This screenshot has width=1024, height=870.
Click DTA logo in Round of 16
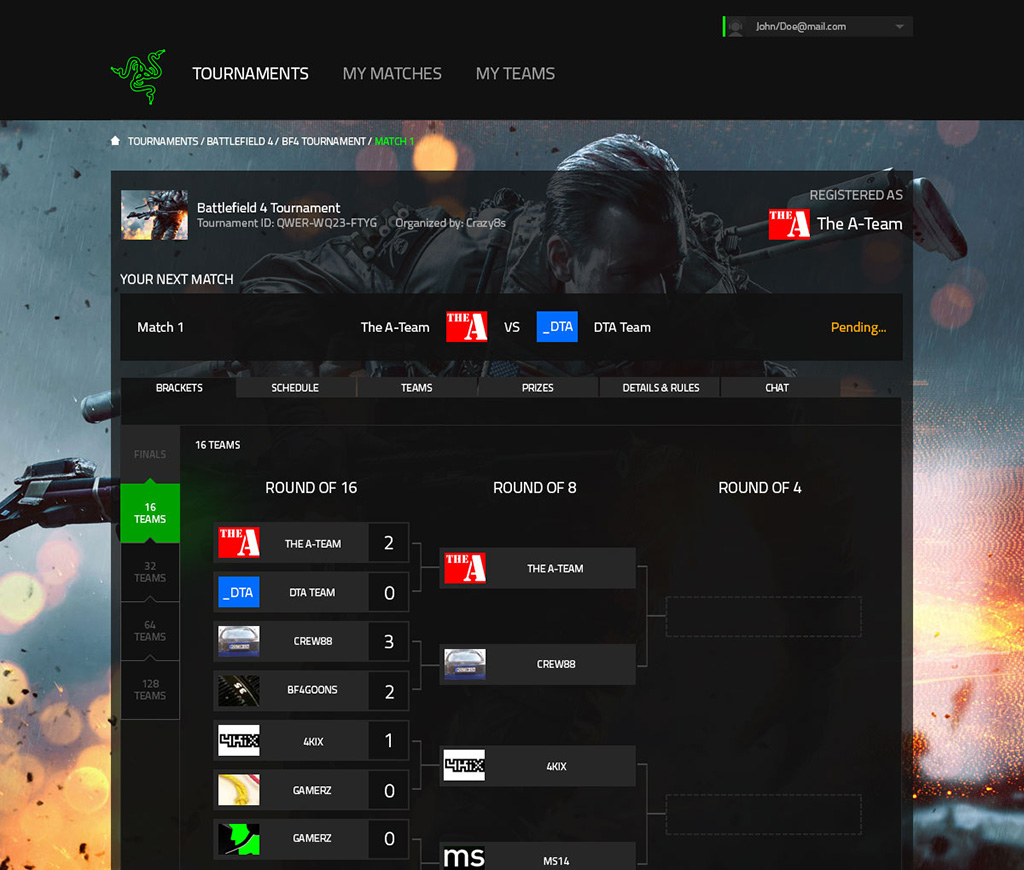coord(239,592)
